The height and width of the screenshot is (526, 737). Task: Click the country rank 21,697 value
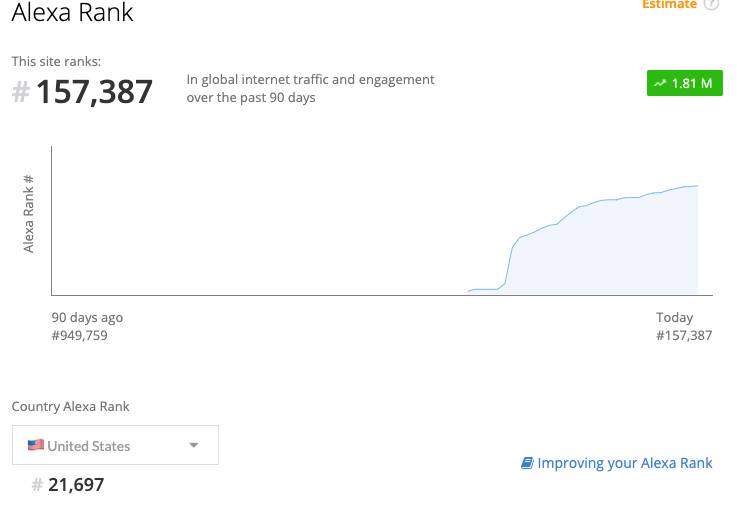click(x=76, y=485)
